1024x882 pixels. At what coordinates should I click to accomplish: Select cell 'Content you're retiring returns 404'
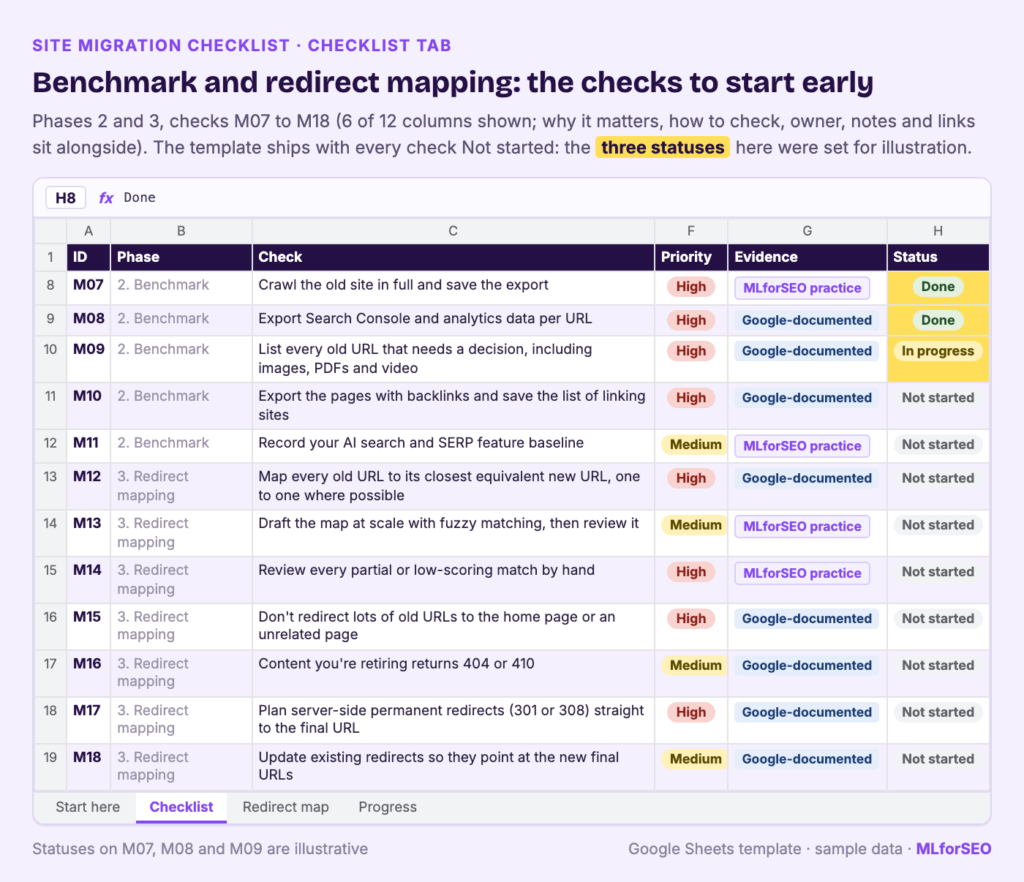pos(453,673)
